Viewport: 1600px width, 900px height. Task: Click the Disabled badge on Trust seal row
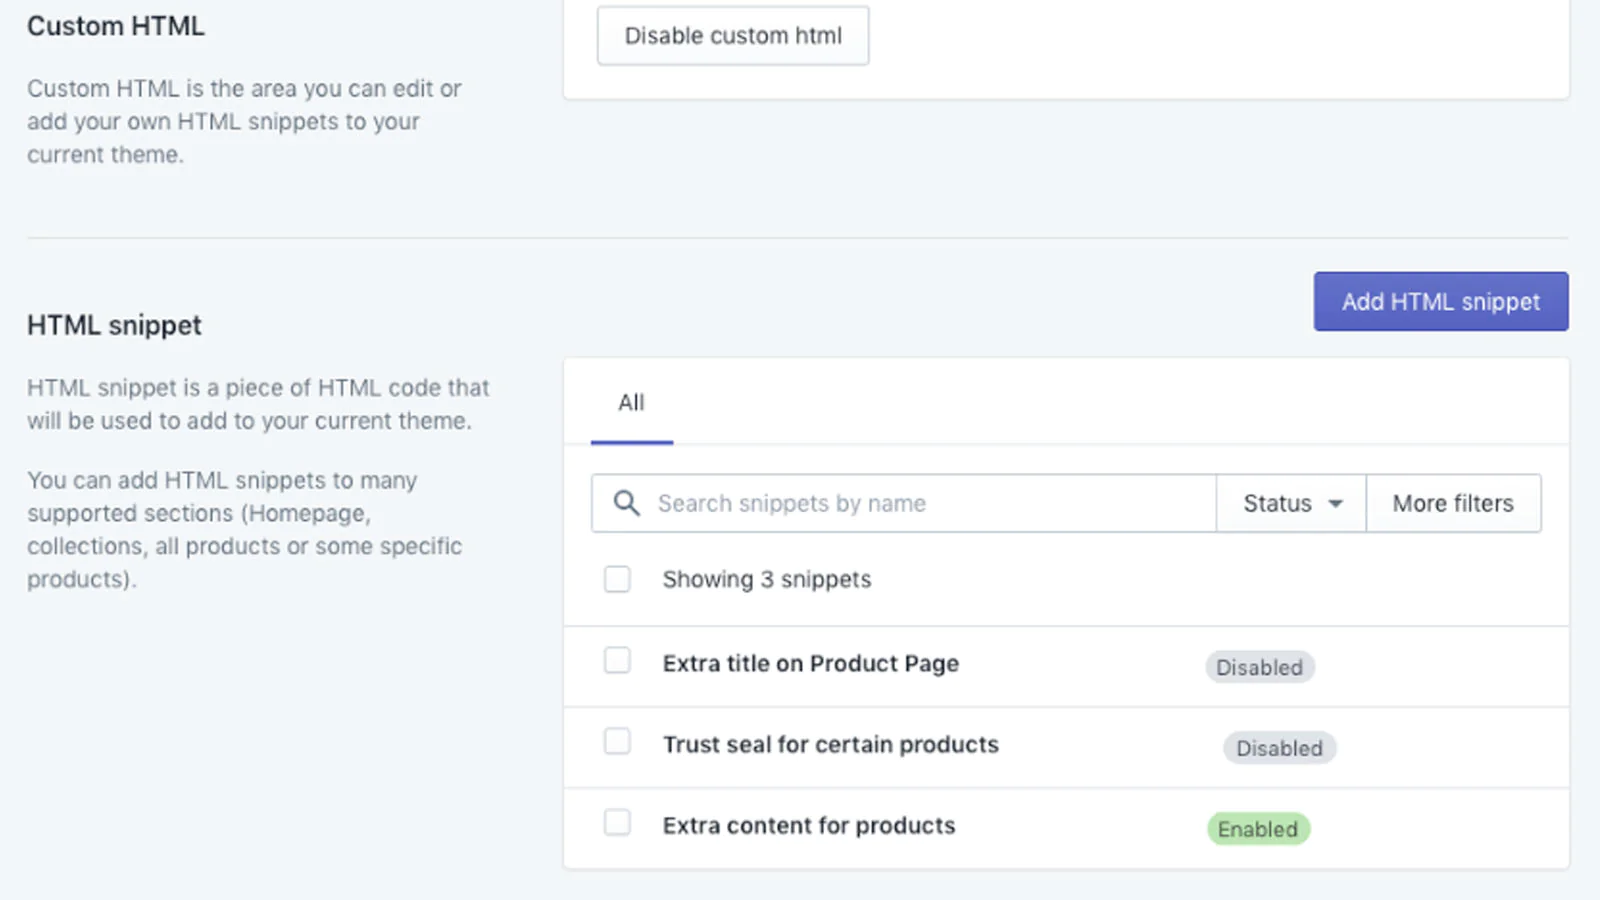(x=1279, y=748)
